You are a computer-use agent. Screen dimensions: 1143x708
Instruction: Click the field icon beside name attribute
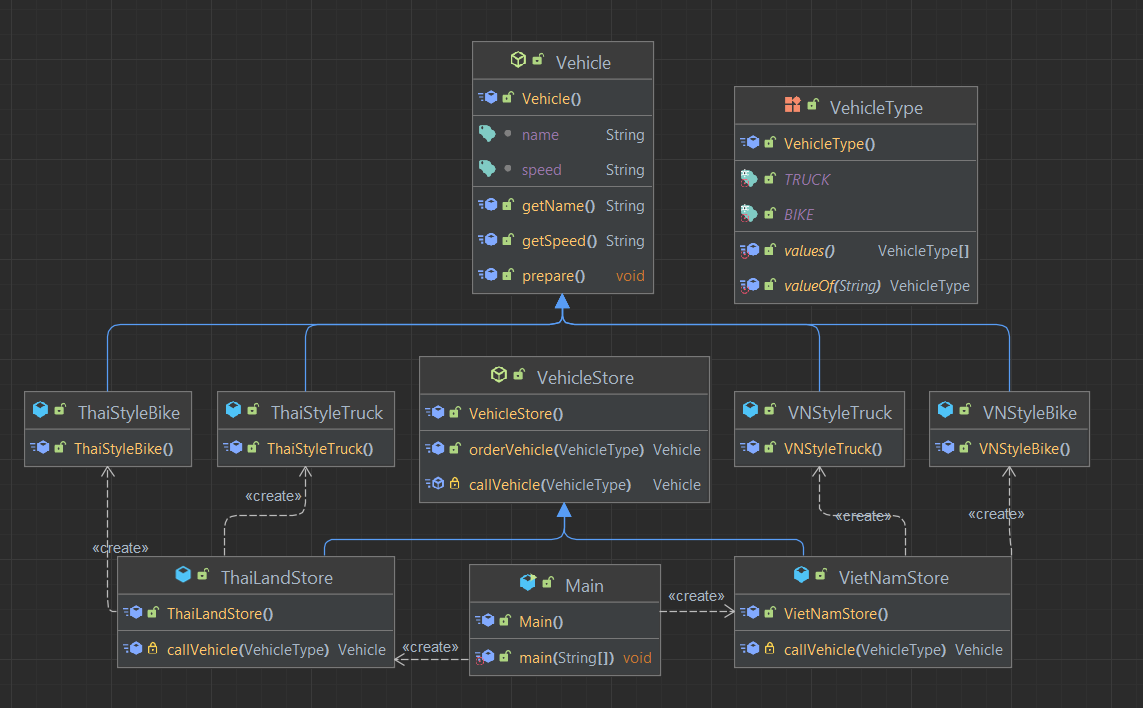click(490, 134)
